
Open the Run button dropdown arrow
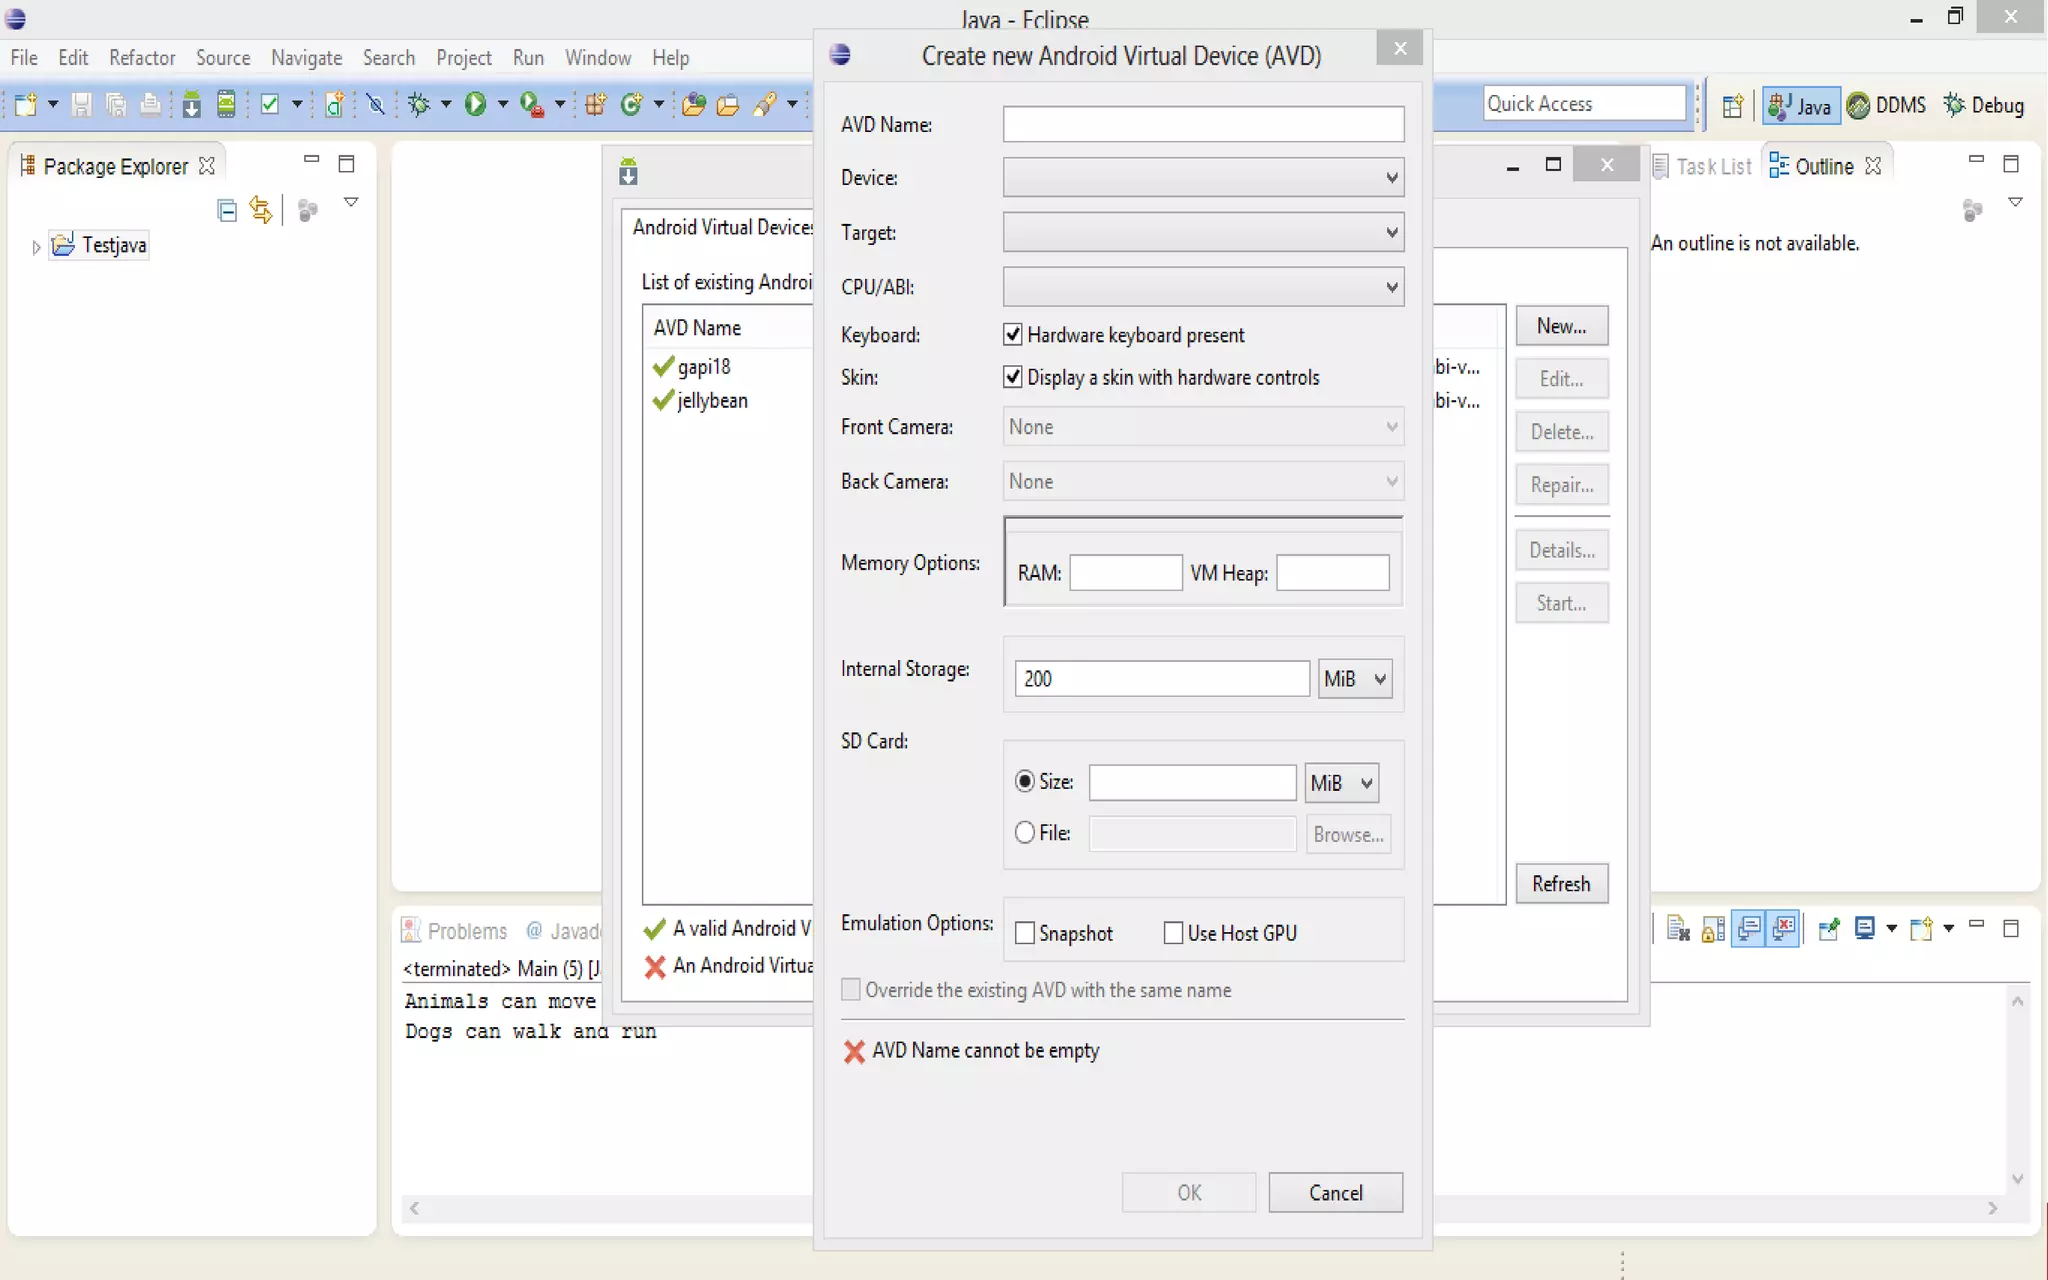click(503, 104)
